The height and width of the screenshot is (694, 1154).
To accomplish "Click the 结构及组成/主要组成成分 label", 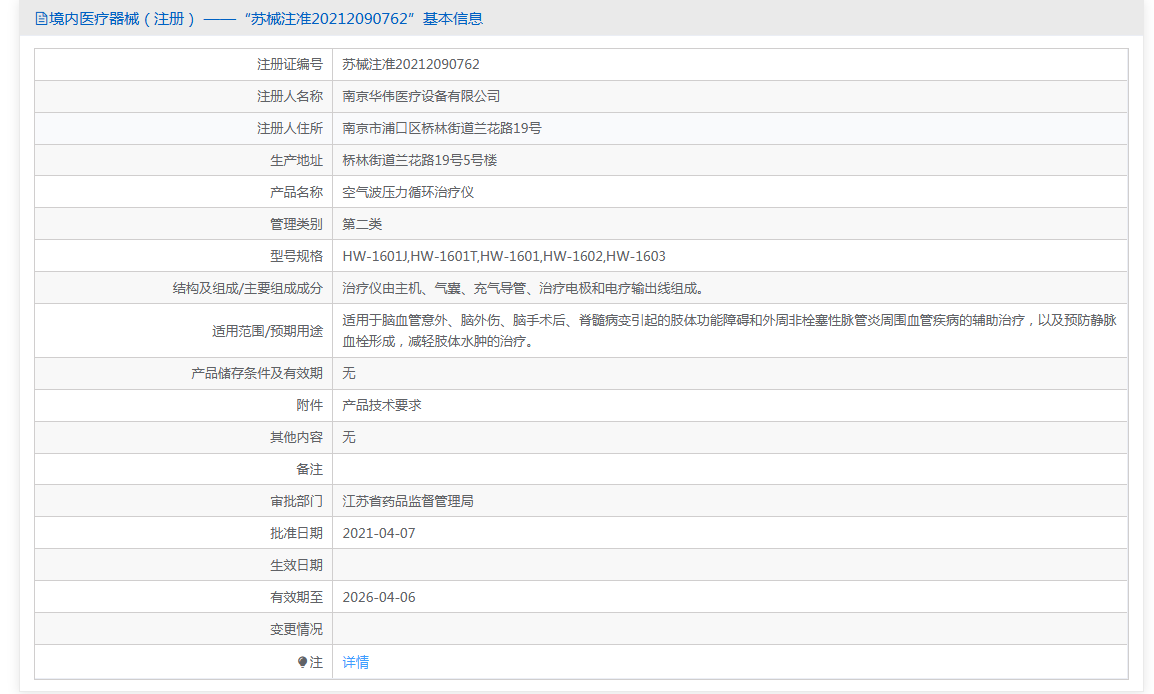I will tap(247, 288).
